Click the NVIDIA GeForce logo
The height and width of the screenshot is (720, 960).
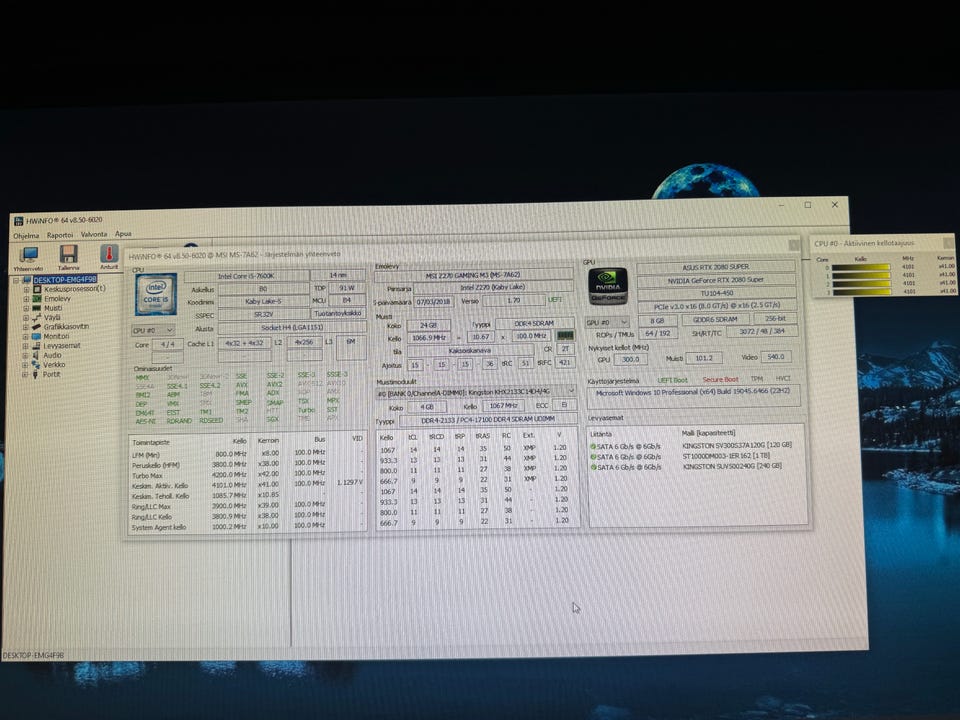tap(607, 287)
